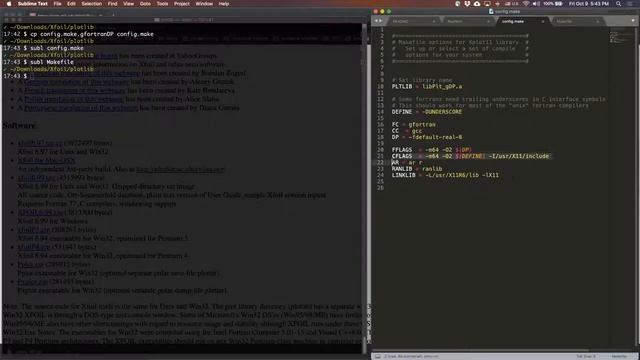Image resolution: width=640 pixels, height=360 pixels.
Task: Open the Edit menu
Action: pos(71,4)
